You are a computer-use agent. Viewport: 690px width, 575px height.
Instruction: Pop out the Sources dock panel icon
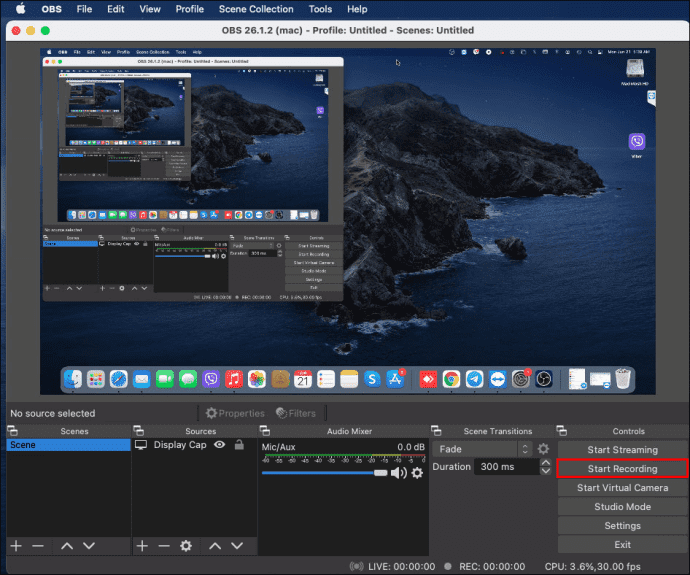click(139, 431)
